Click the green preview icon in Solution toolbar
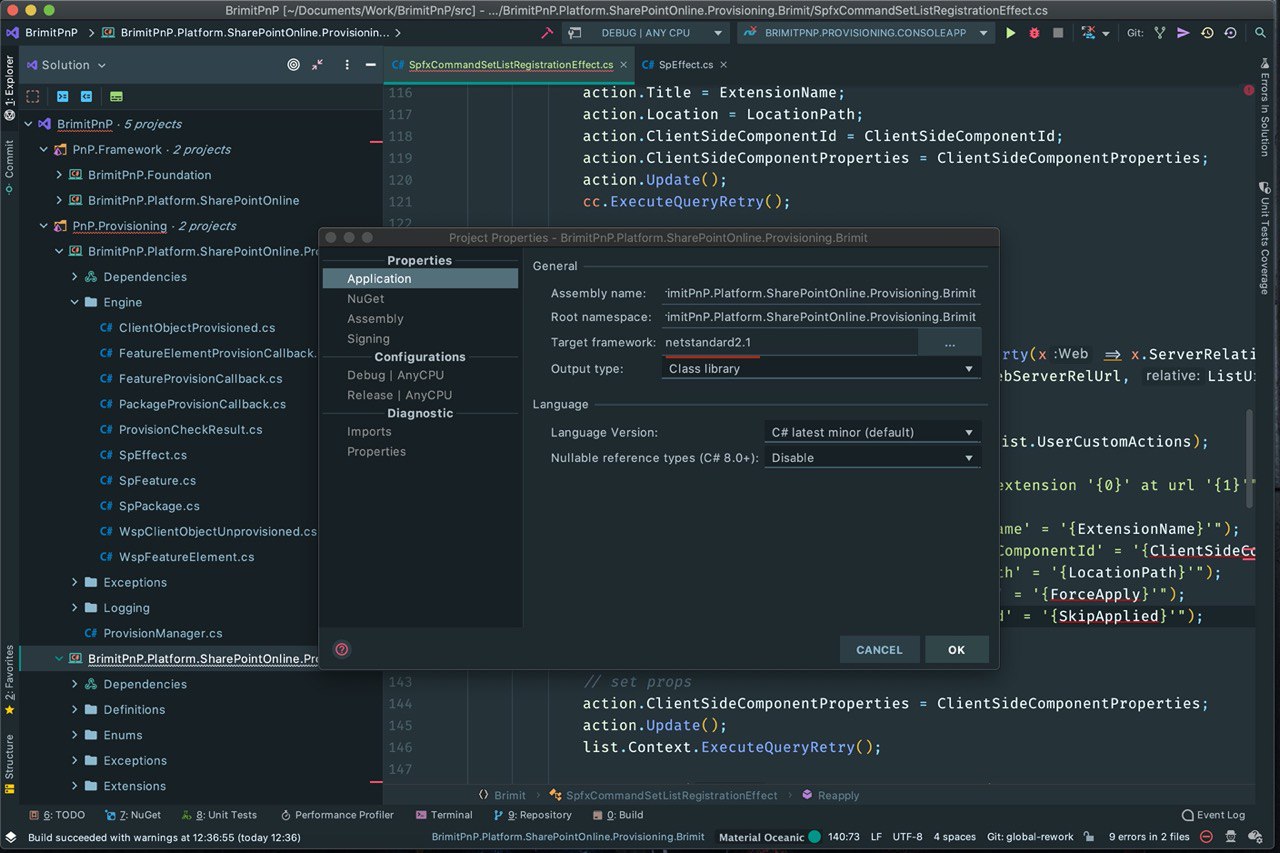The image size is (1280, 853). click(116, 97)
